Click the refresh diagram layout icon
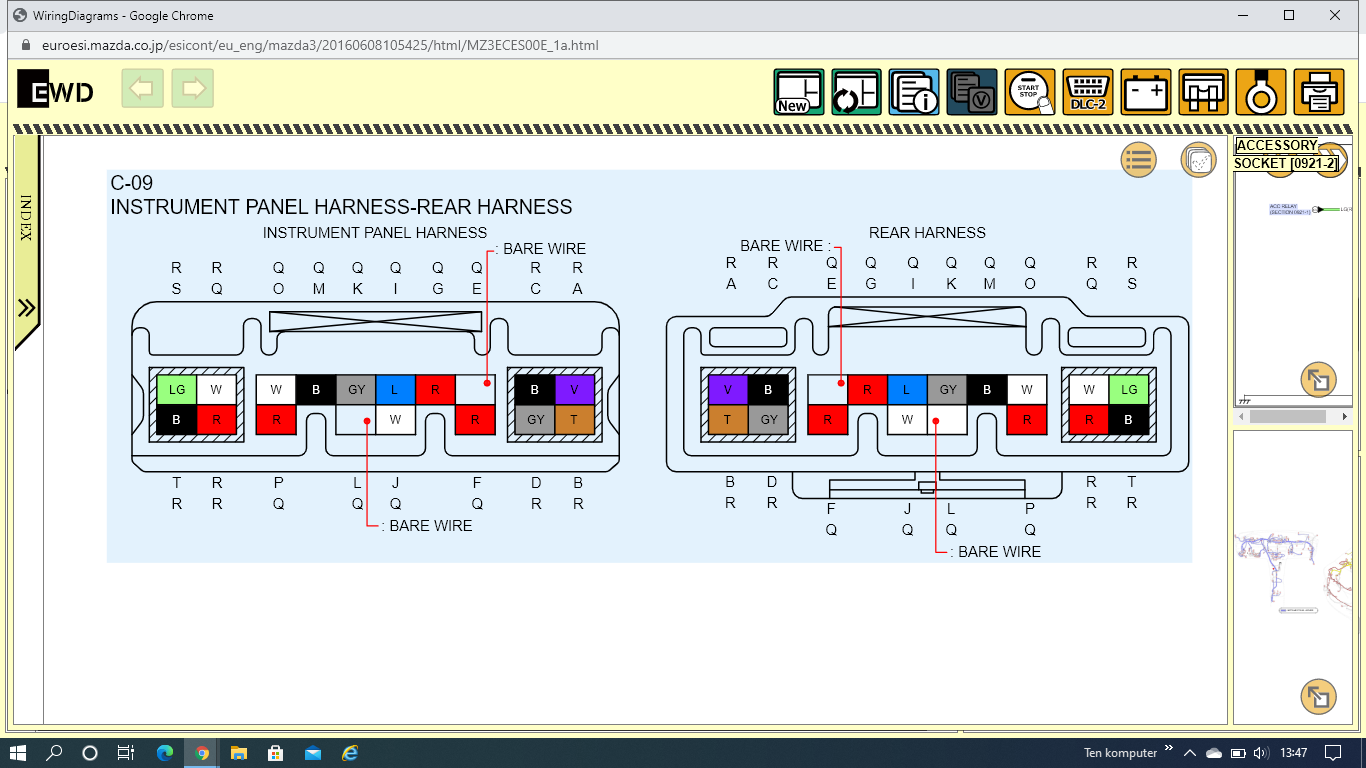Image resolution: width=1366 pixels, height=768 pixels. pyautogui.click(x=856, y=93)
